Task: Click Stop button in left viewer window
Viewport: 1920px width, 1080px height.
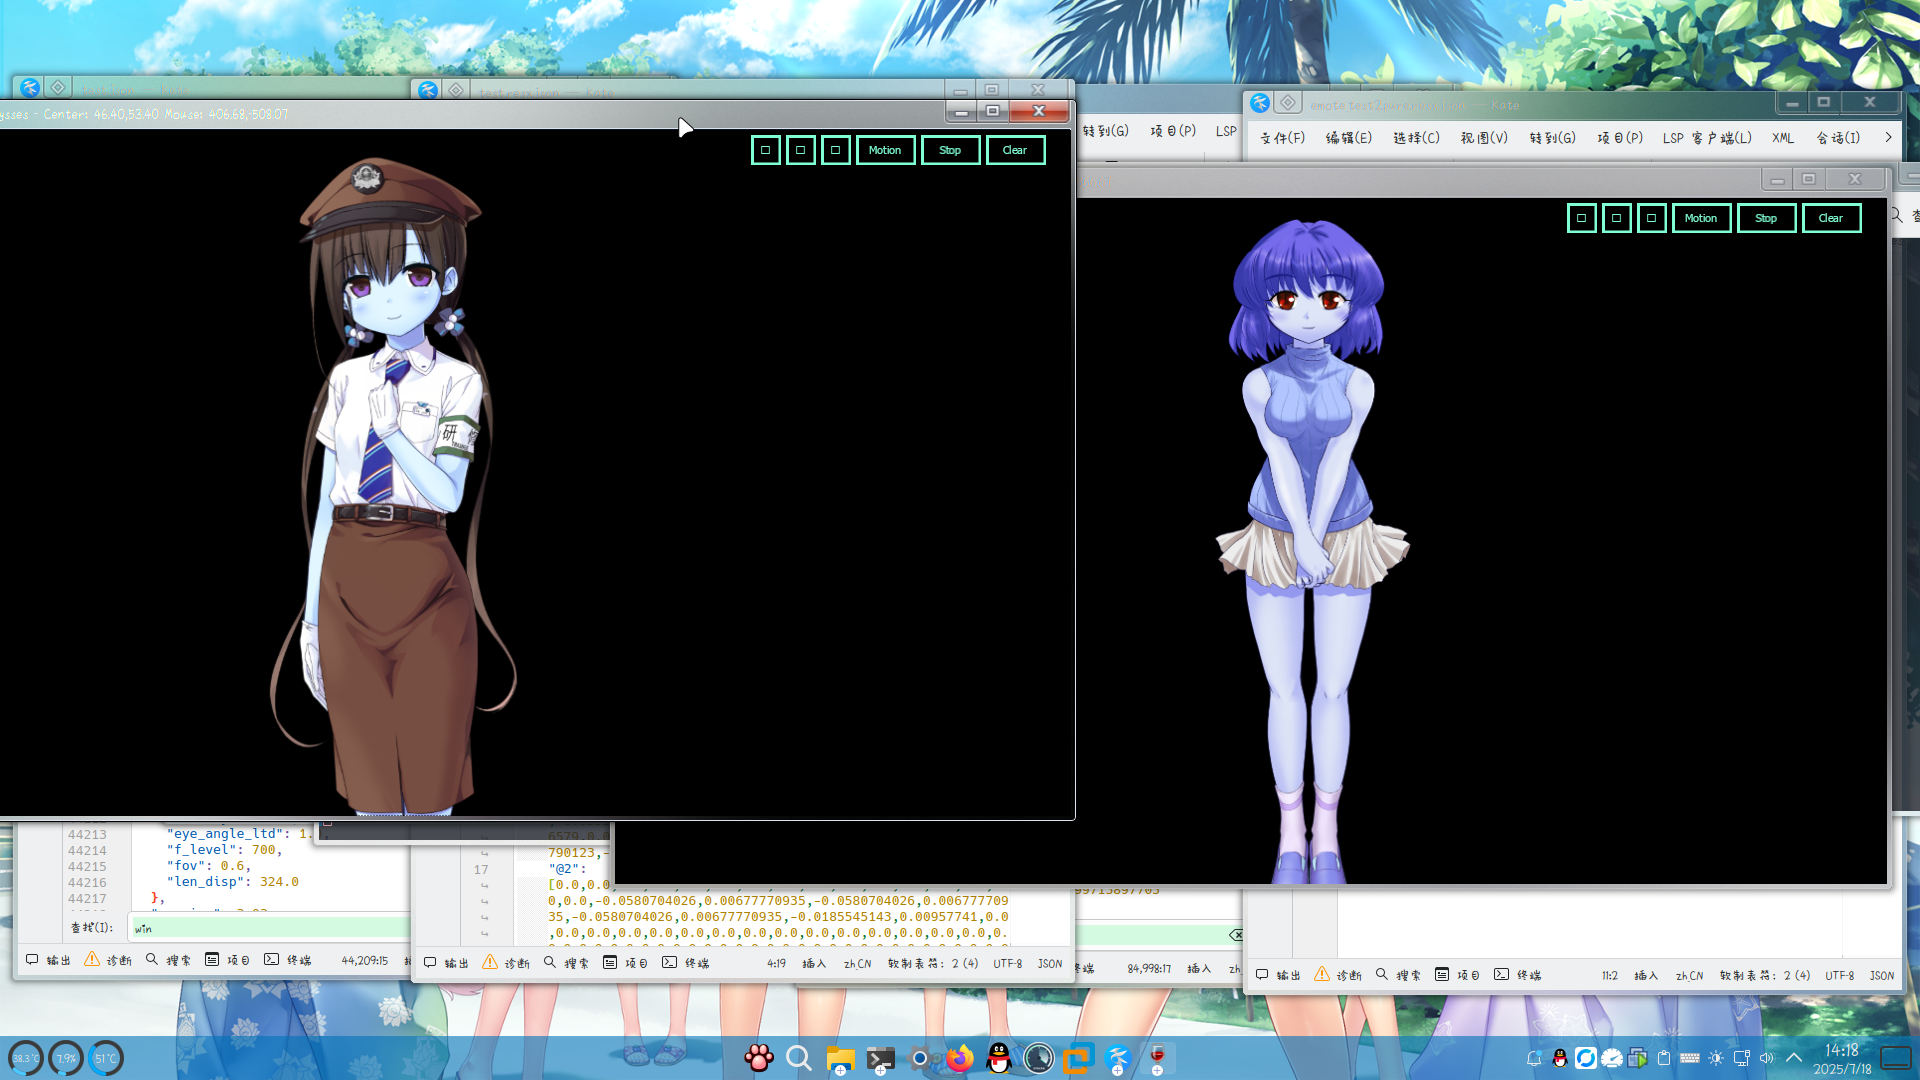Action: point(950,150)
